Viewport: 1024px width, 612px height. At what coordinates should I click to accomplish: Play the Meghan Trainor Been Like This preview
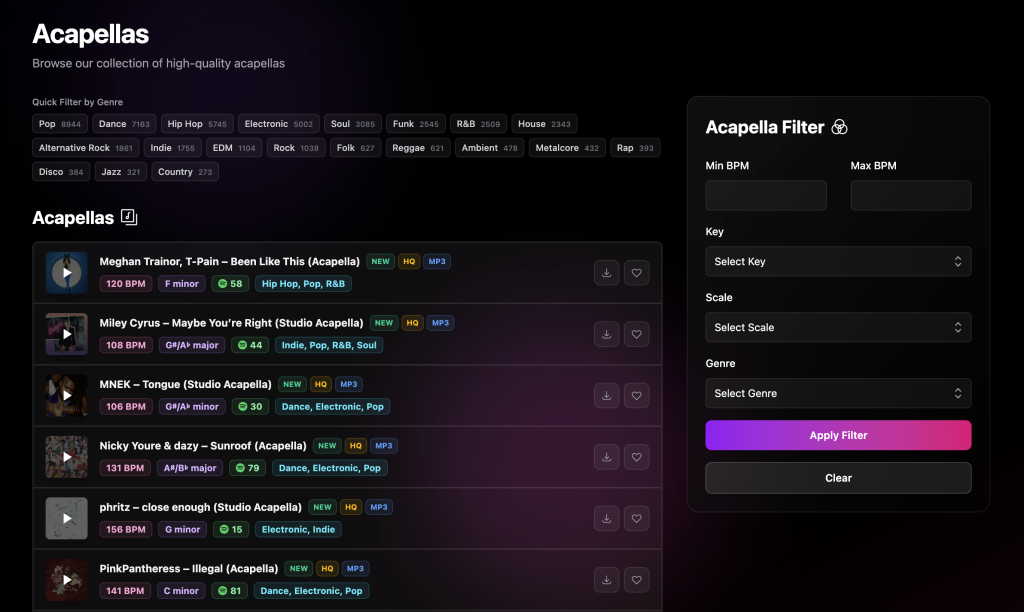click(66, 272)
